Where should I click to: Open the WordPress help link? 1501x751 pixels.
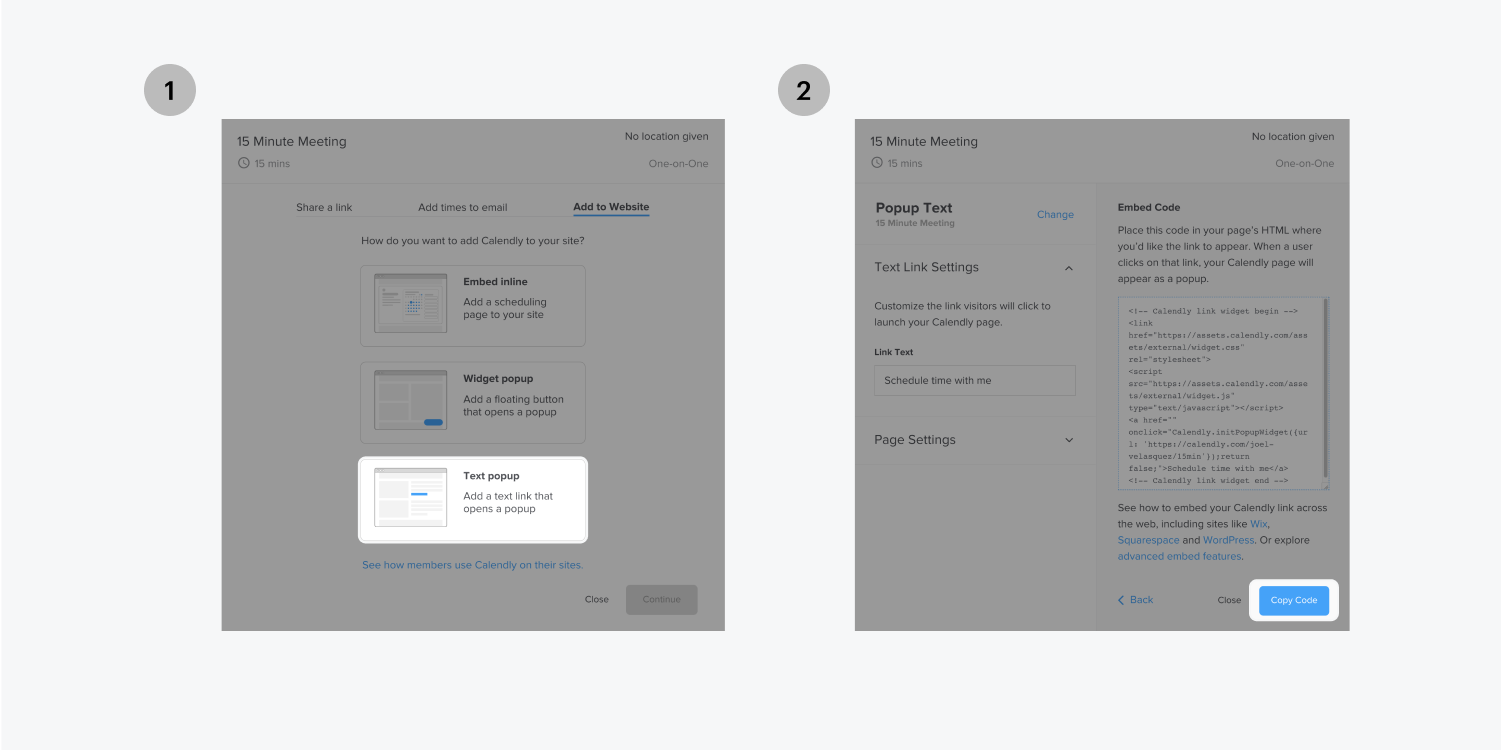point(1227,540)
